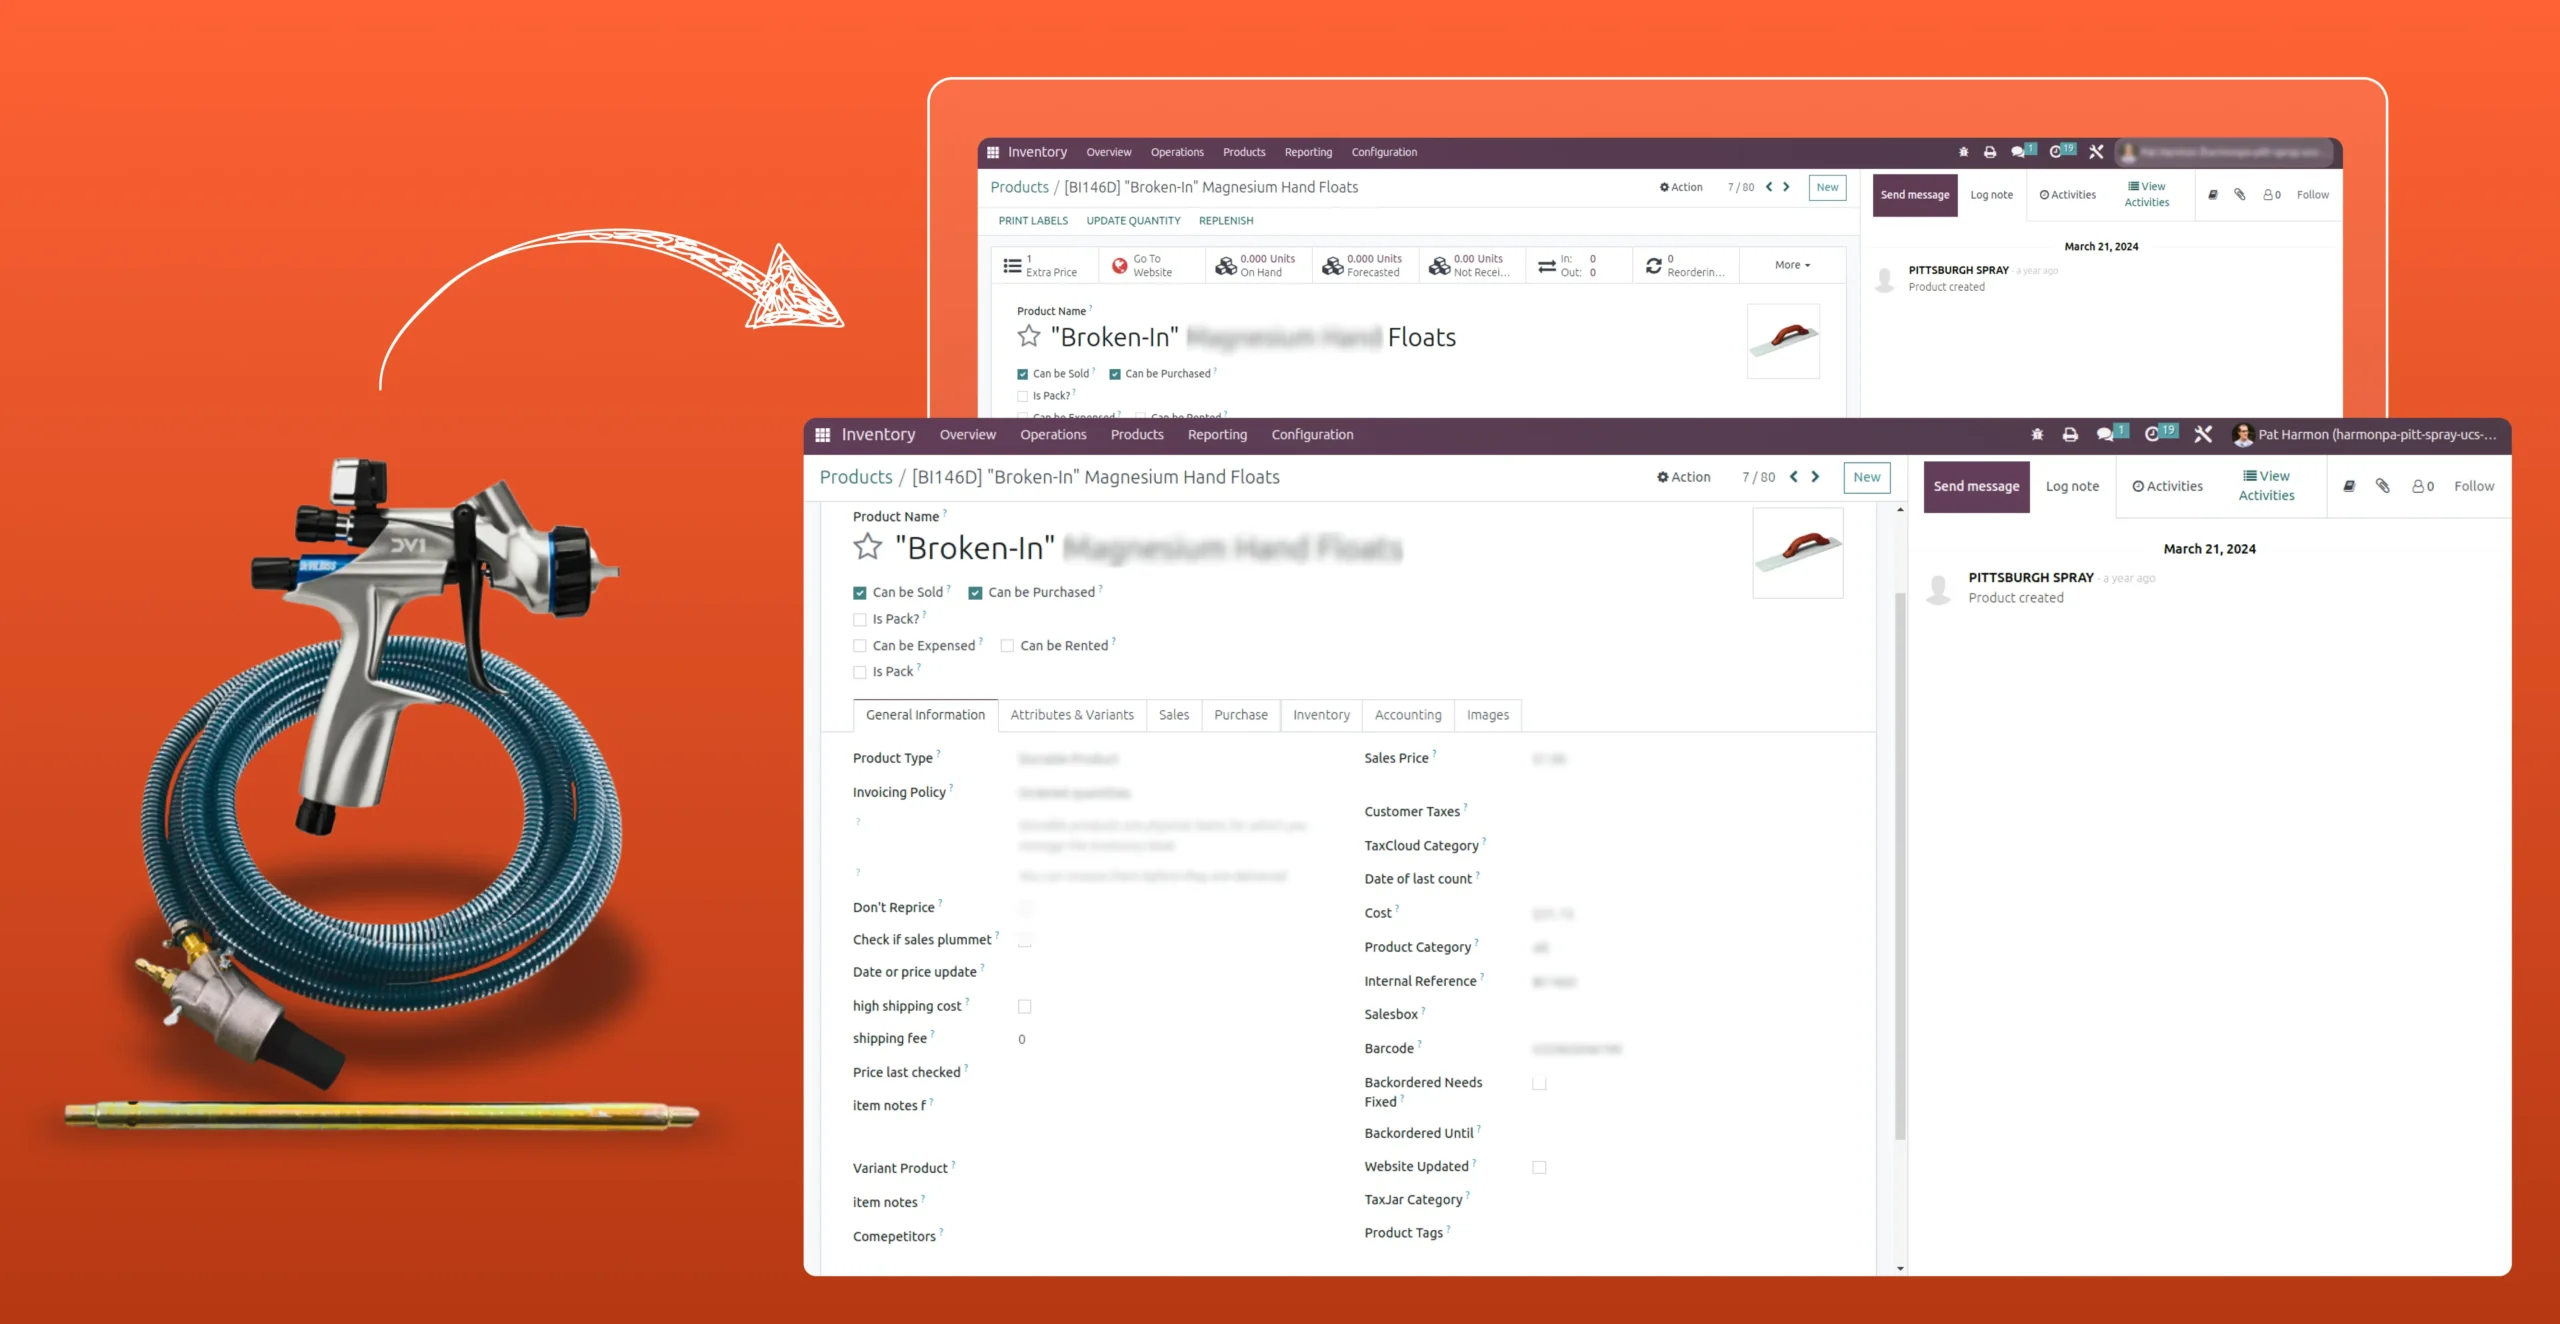Go to next record arrow in front window

tap(1815, 477)
